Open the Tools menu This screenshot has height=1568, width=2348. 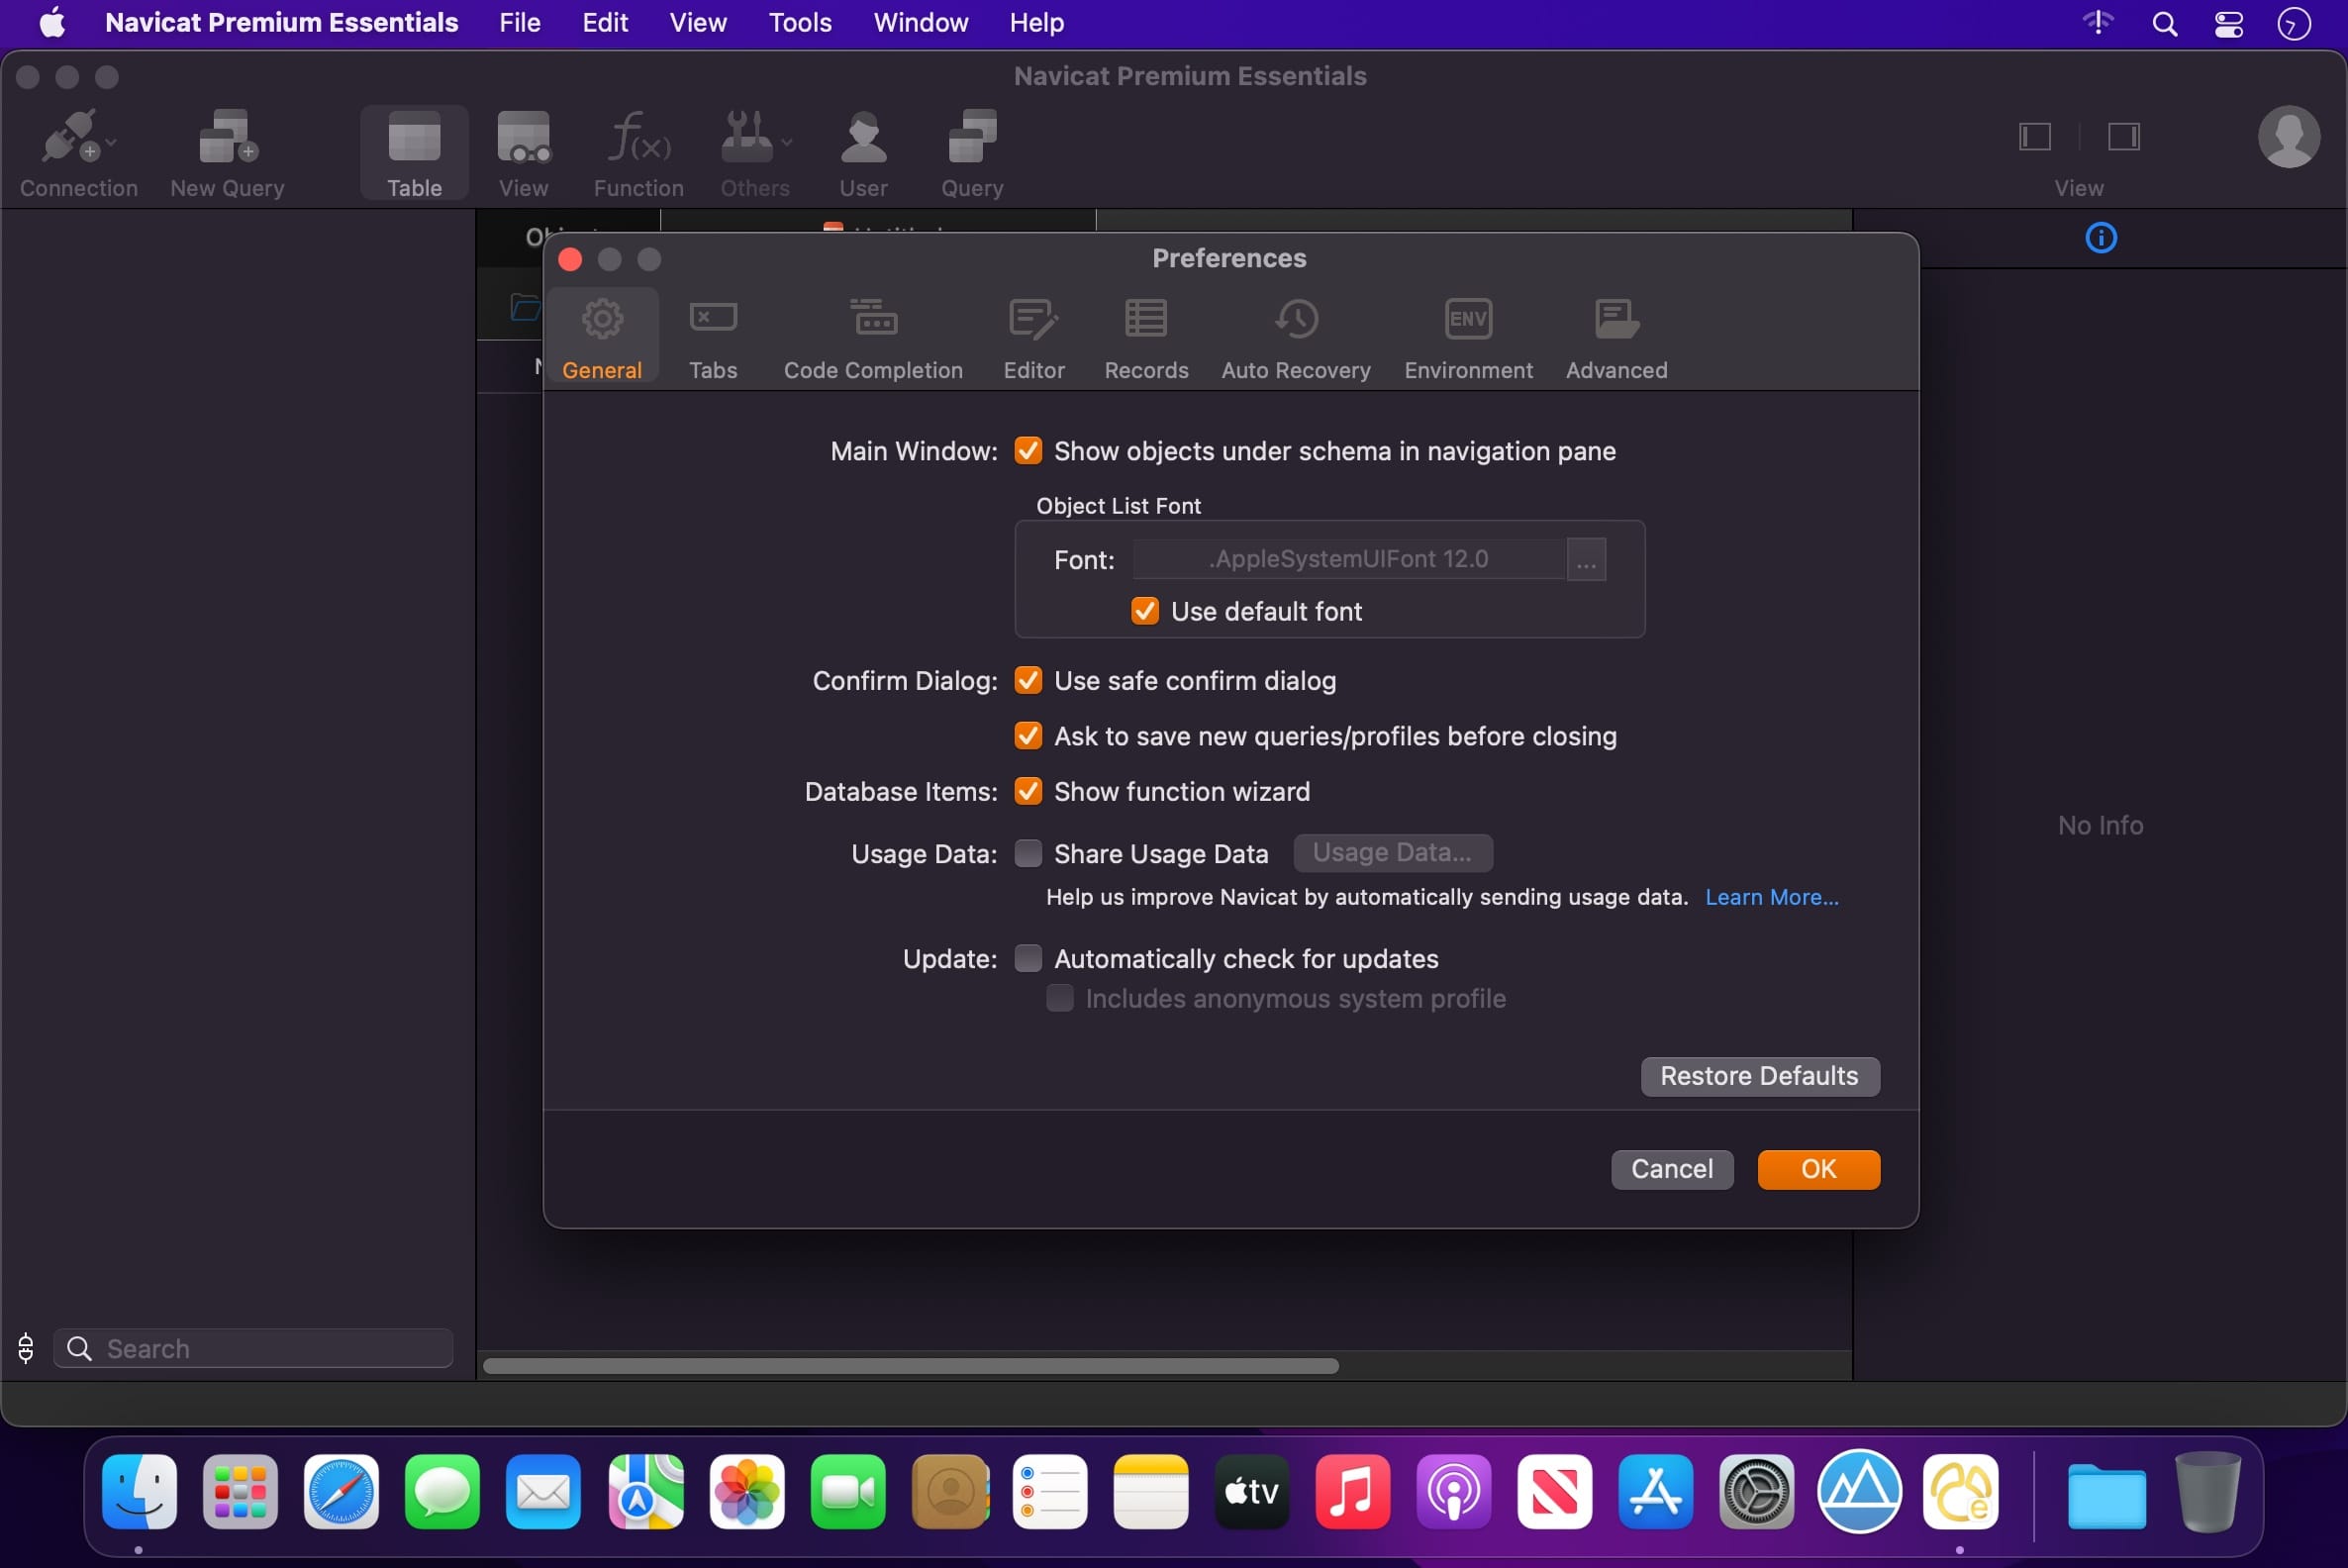coord(800,22)
